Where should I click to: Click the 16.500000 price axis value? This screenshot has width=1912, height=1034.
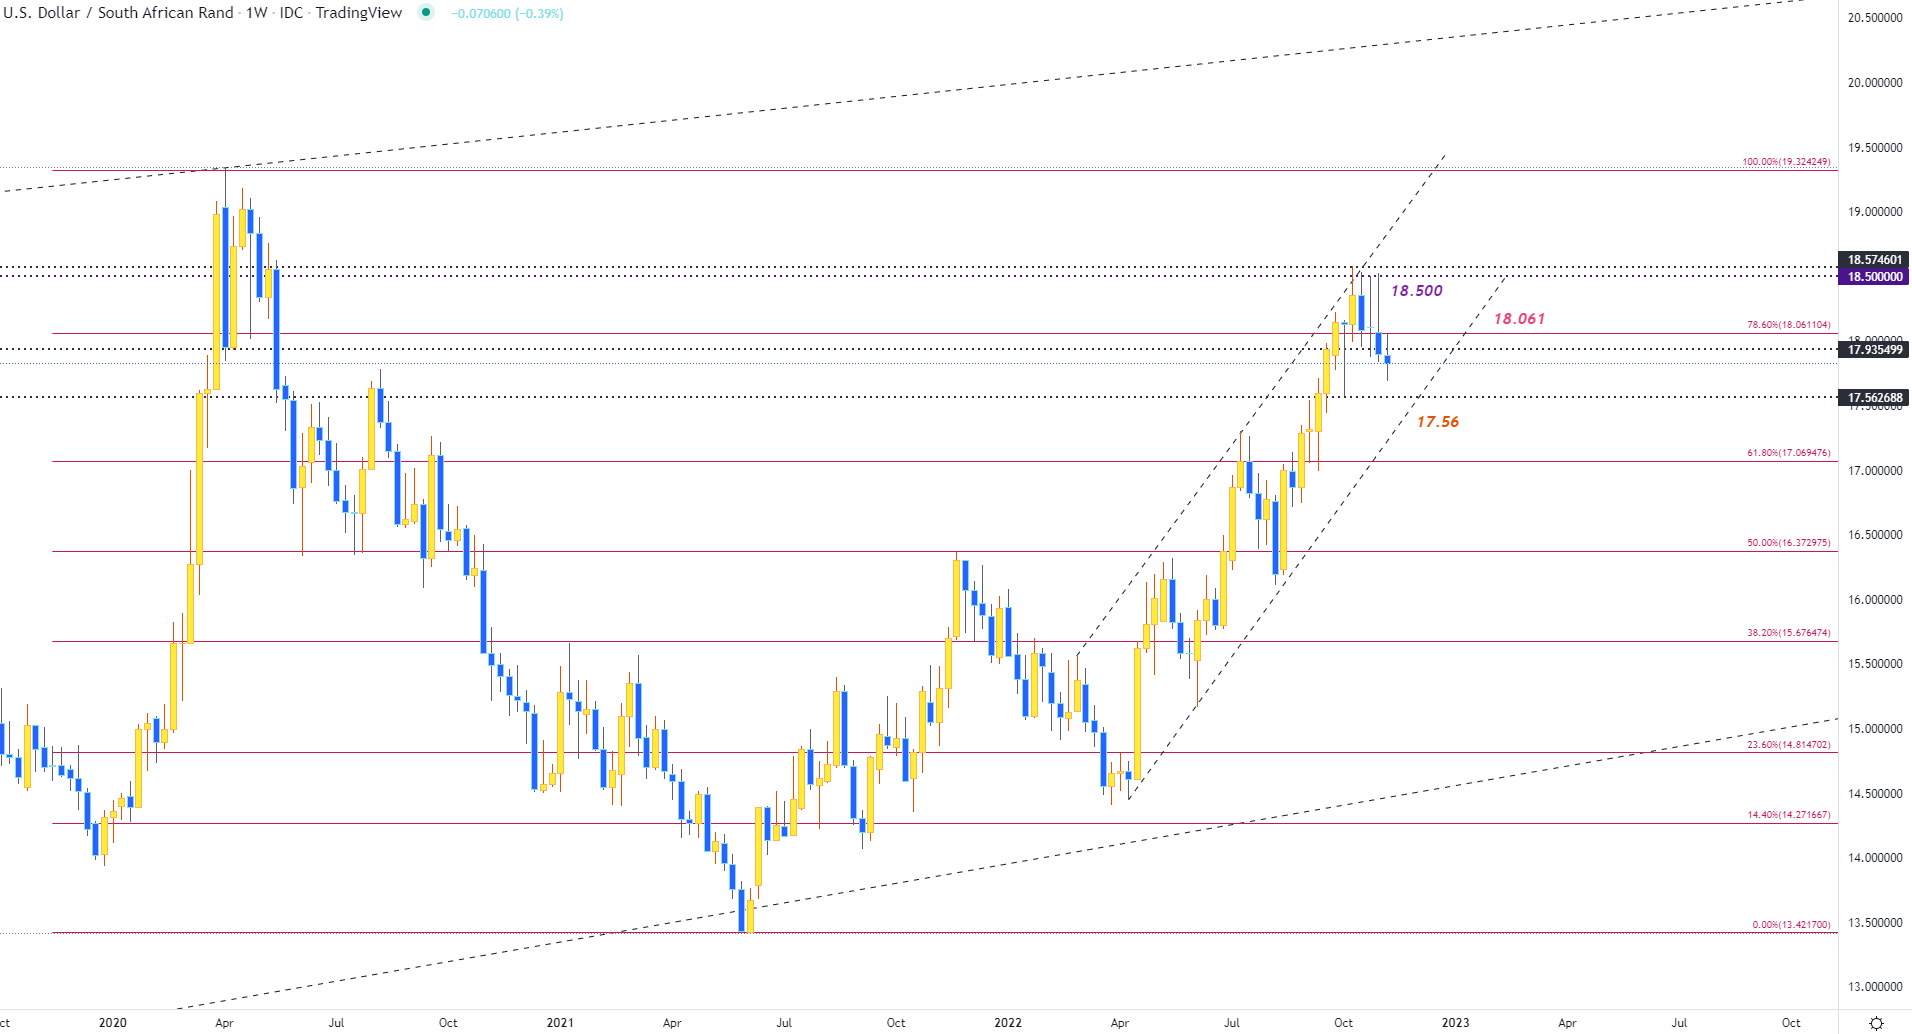1875,535
